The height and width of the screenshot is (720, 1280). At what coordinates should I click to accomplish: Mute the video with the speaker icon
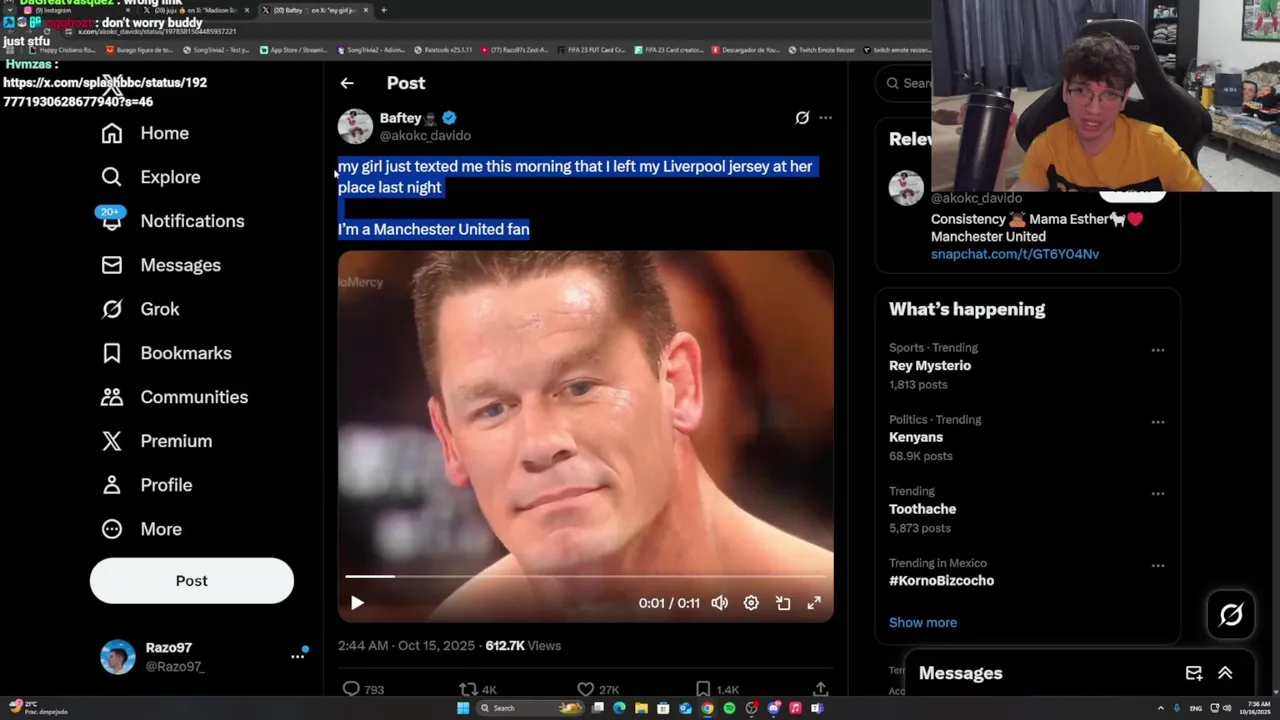coord(719,603)
